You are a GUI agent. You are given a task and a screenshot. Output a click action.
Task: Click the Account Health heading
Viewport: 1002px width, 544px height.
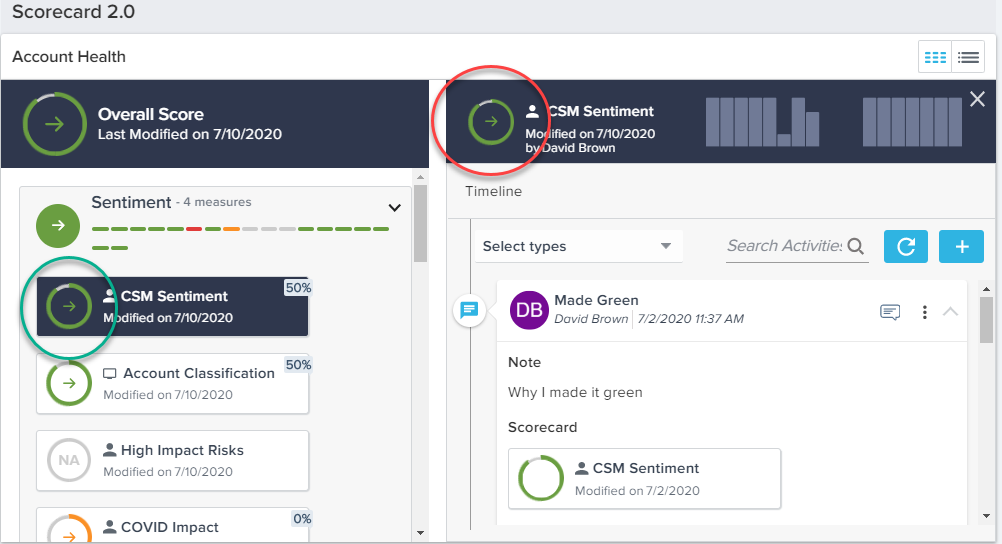[x=69, y=57]
